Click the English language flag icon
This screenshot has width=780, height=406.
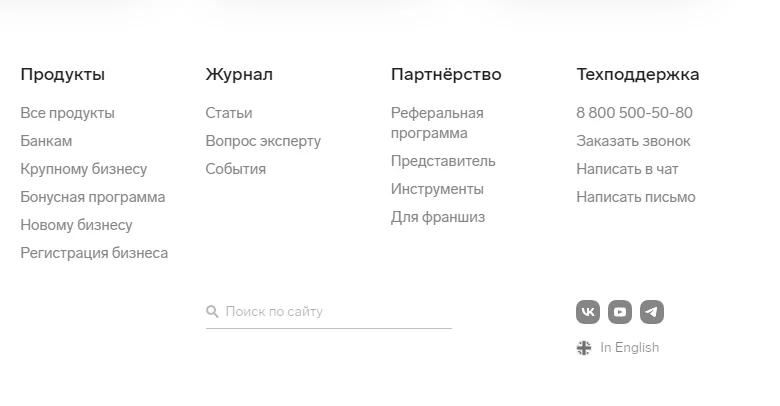point(584,348)
